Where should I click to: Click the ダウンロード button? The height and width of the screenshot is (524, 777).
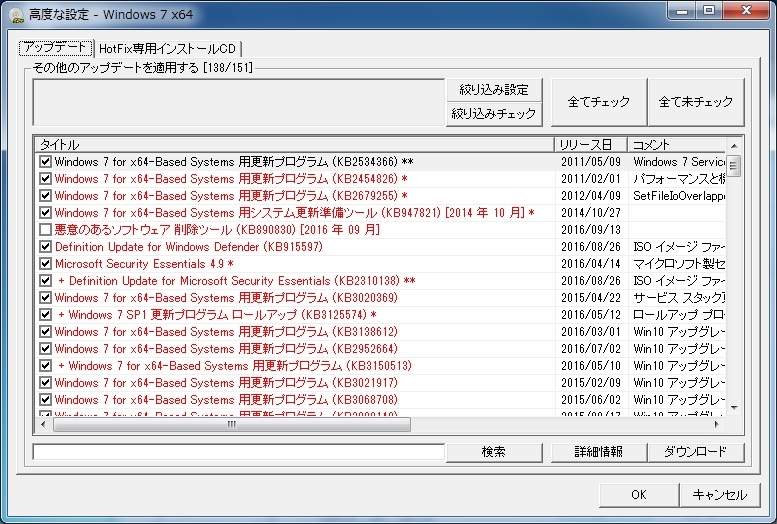(x=696, y=452)
